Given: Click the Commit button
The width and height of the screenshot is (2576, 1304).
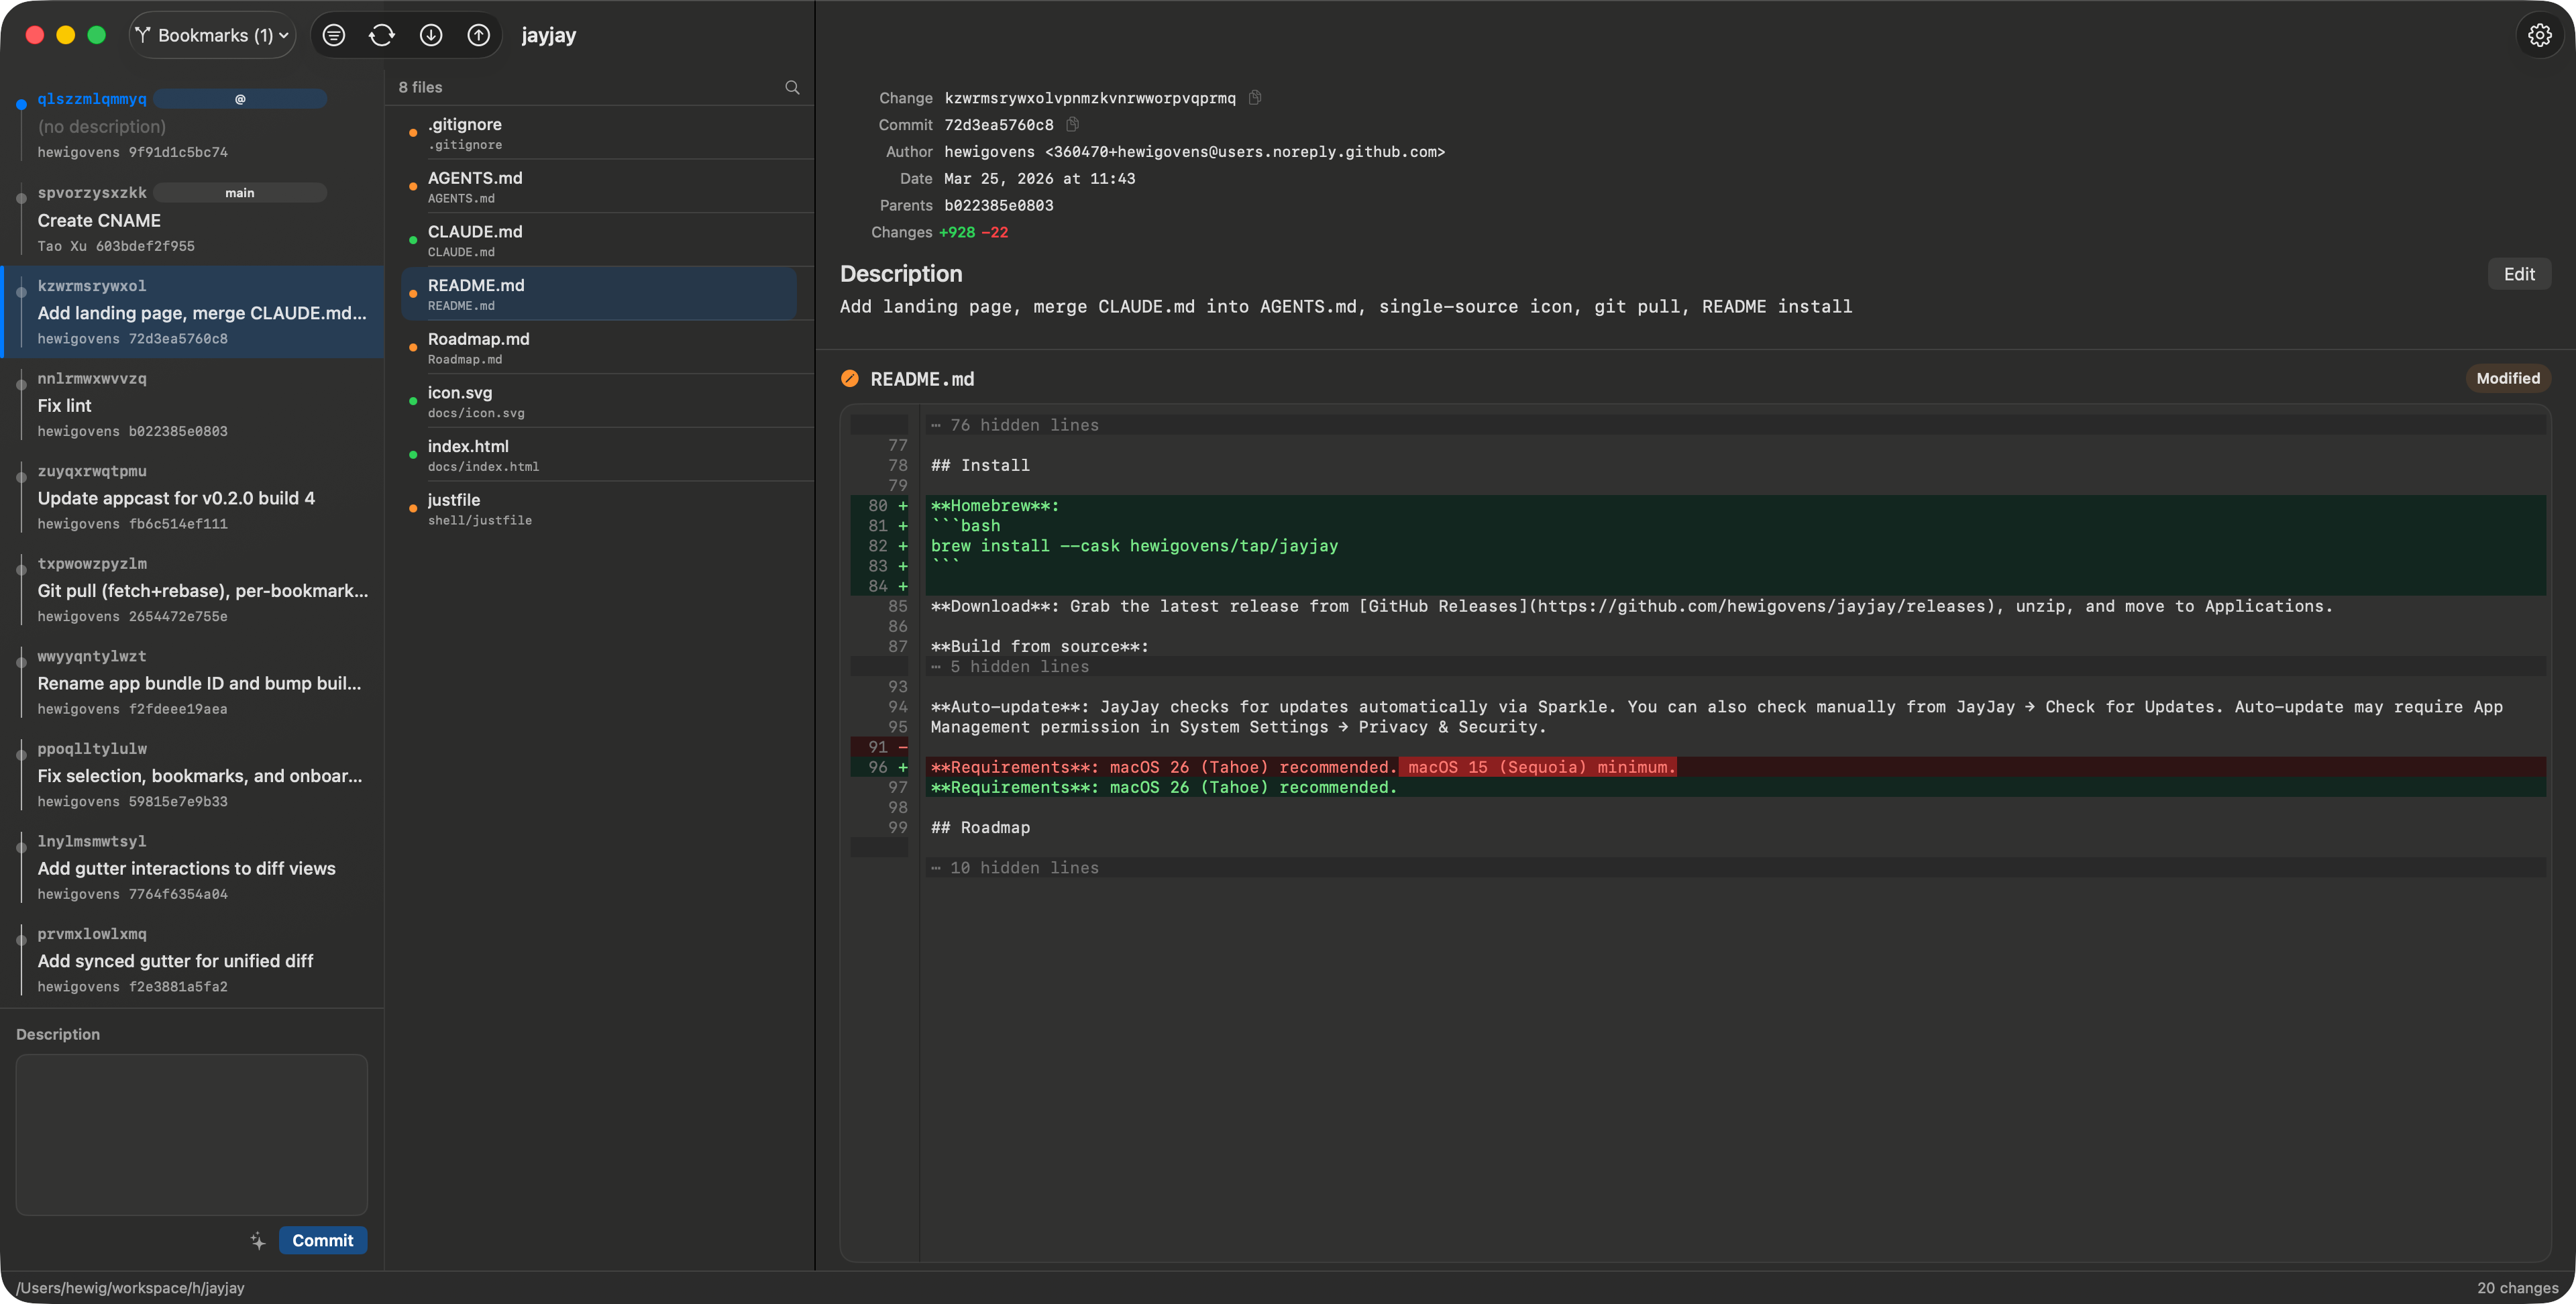Looking at the screenshot, I should [322, 1240].
